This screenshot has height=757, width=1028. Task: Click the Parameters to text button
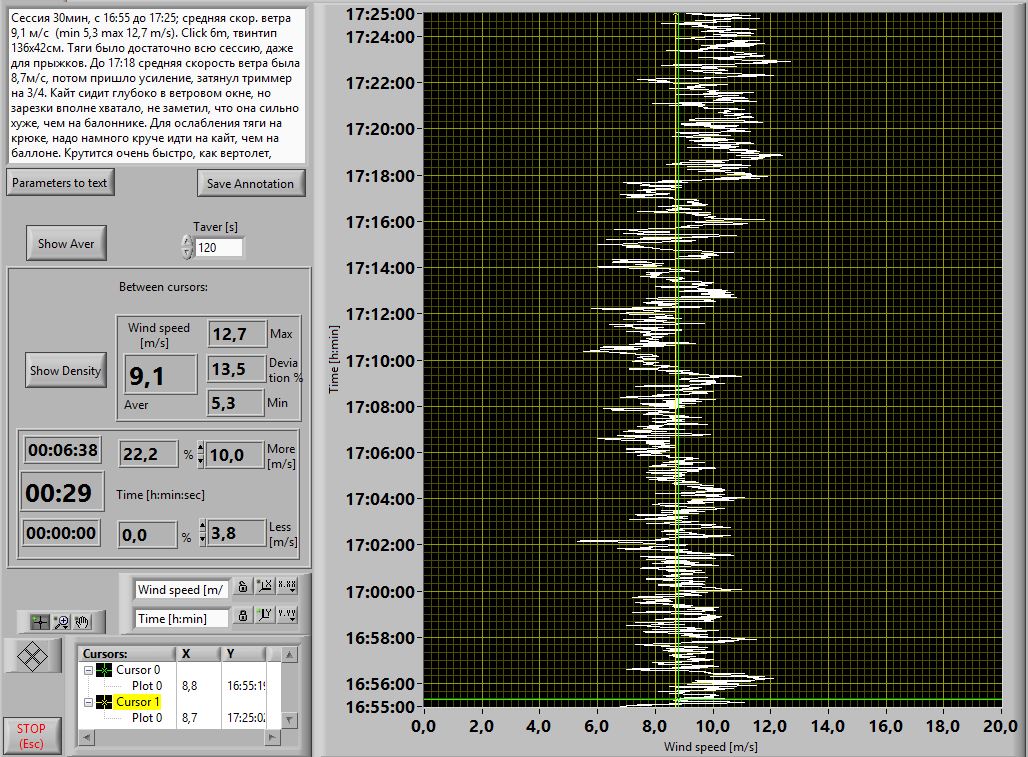click(x=60, y=183)
